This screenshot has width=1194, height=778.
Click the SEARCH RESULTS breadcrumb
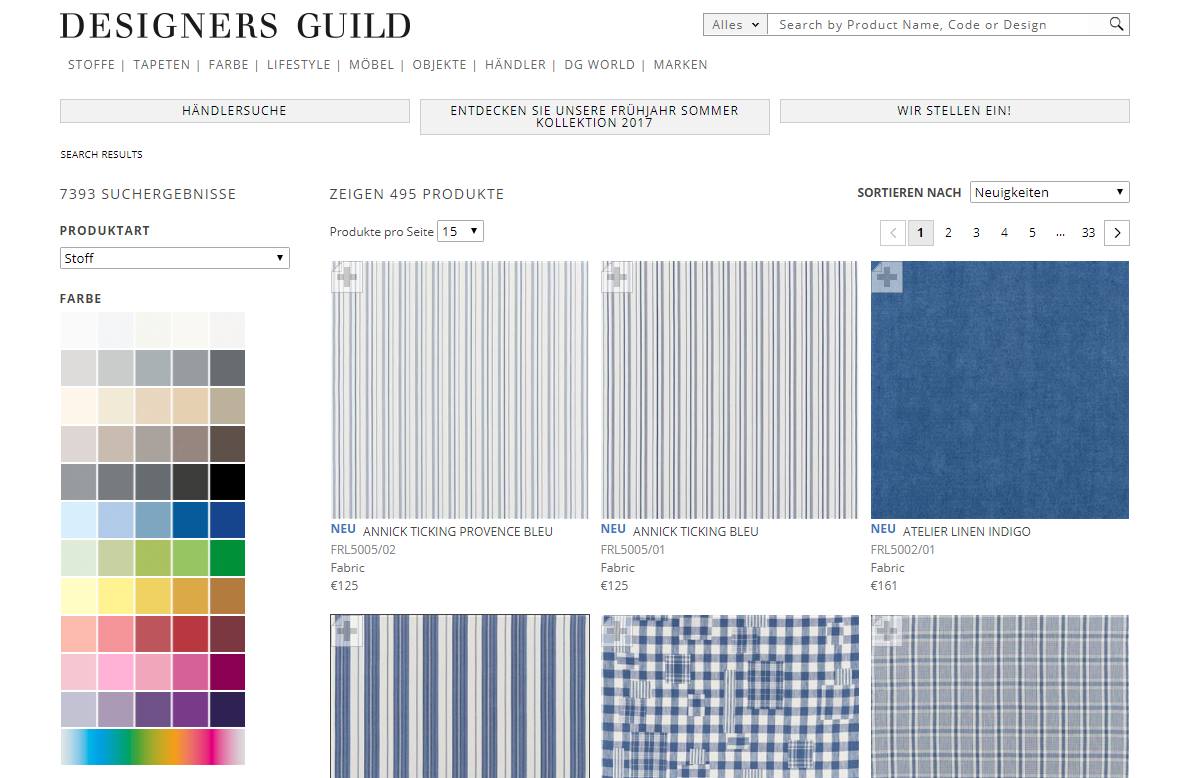click(101, 155)
